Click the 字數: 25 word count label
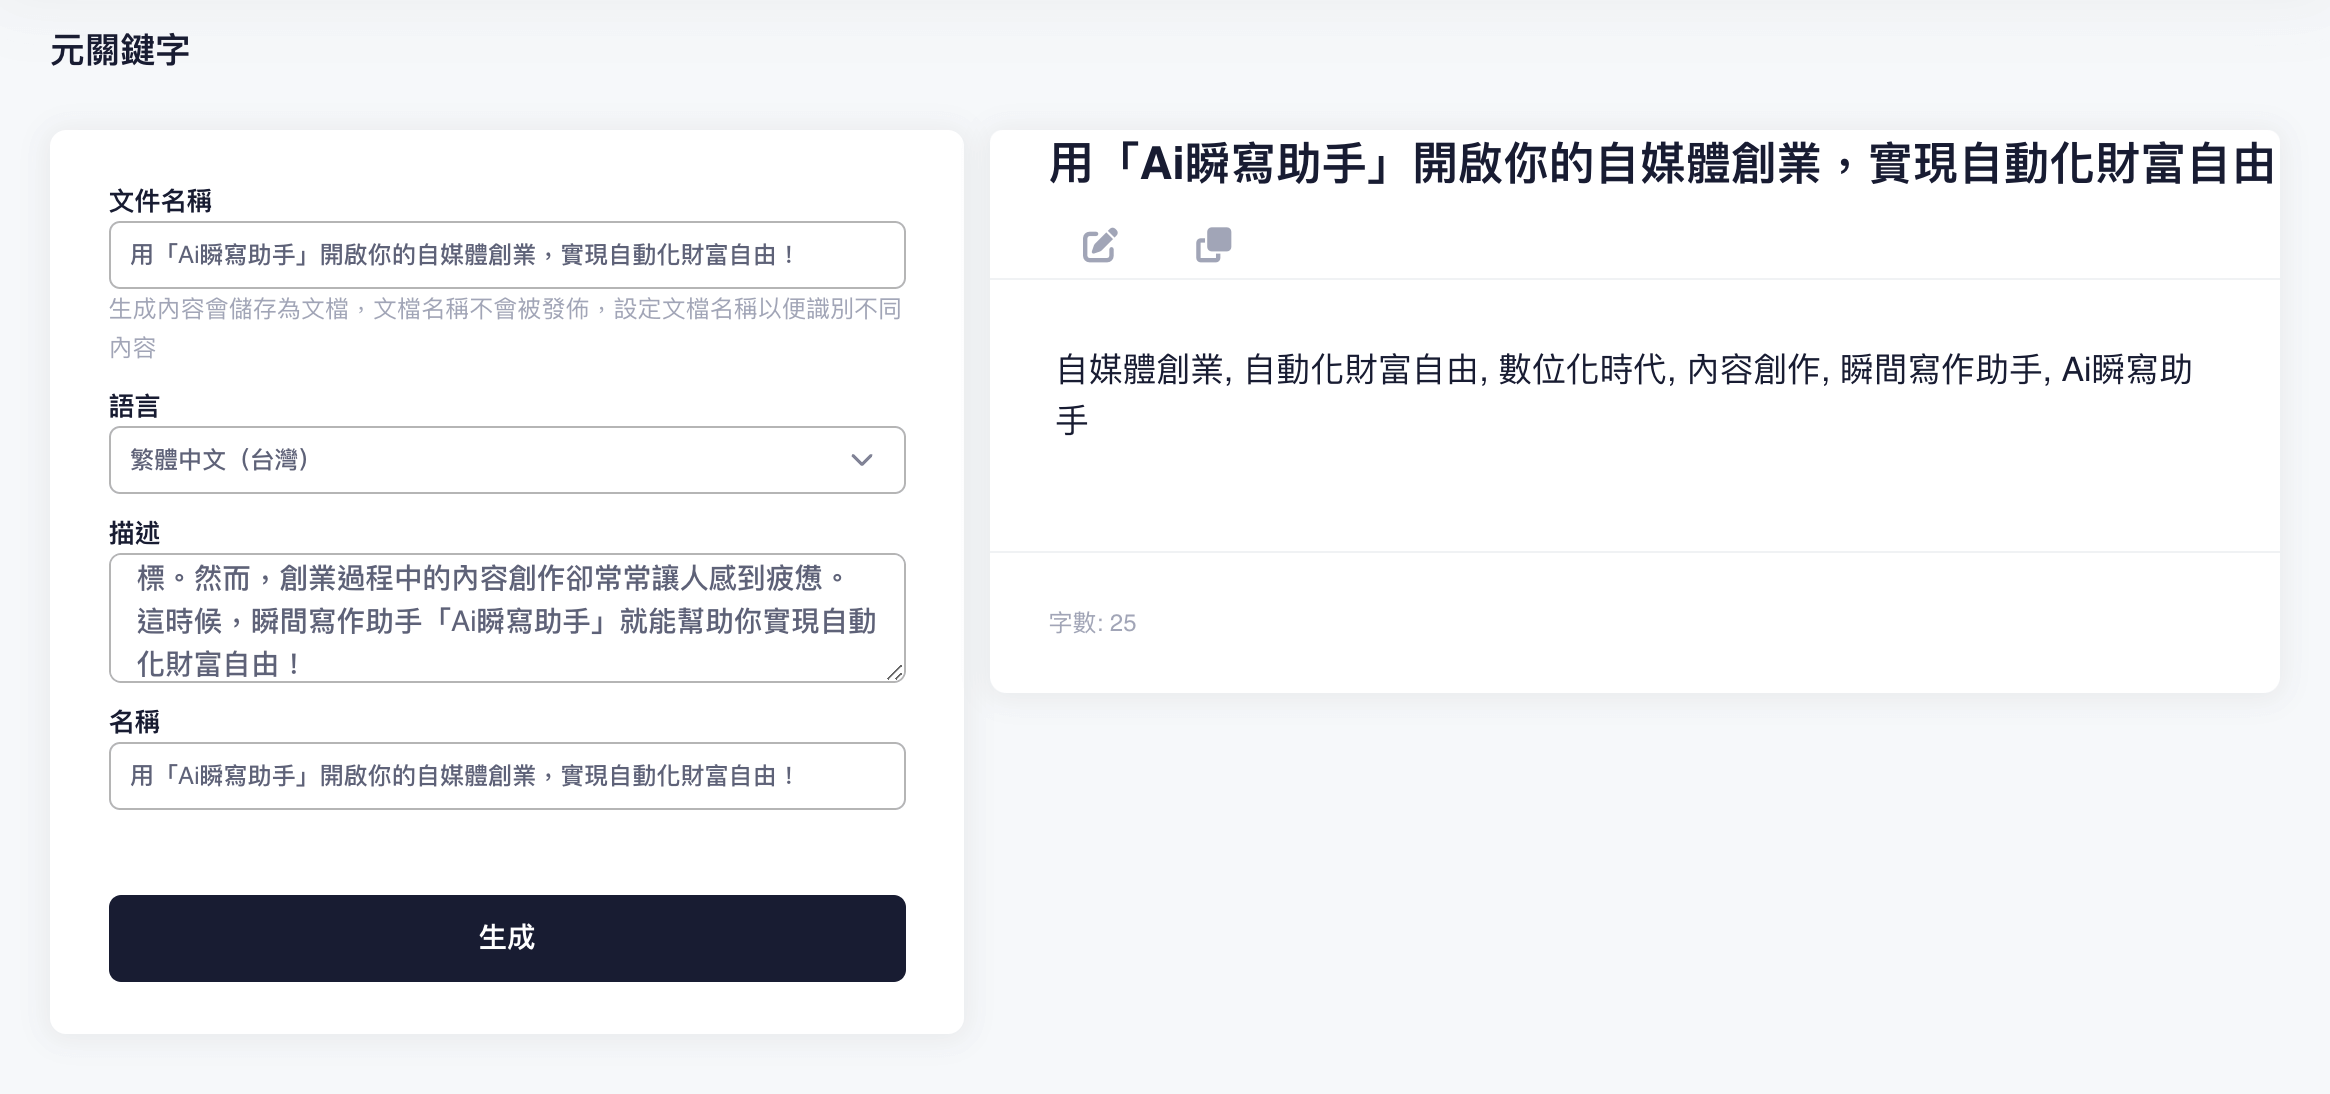 coord(1092,623)
